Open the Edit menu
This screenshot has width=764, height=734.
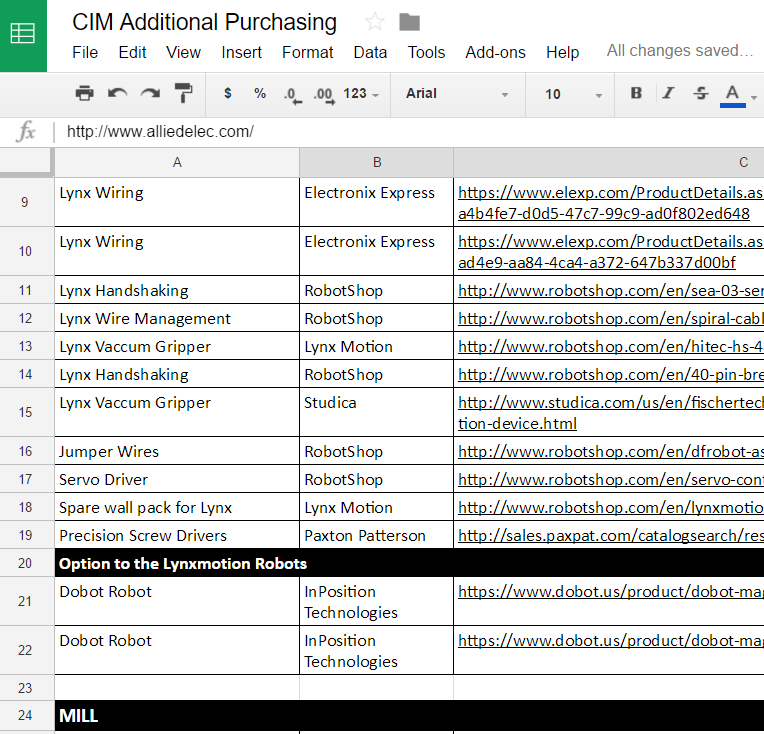(x=132, y=52)
